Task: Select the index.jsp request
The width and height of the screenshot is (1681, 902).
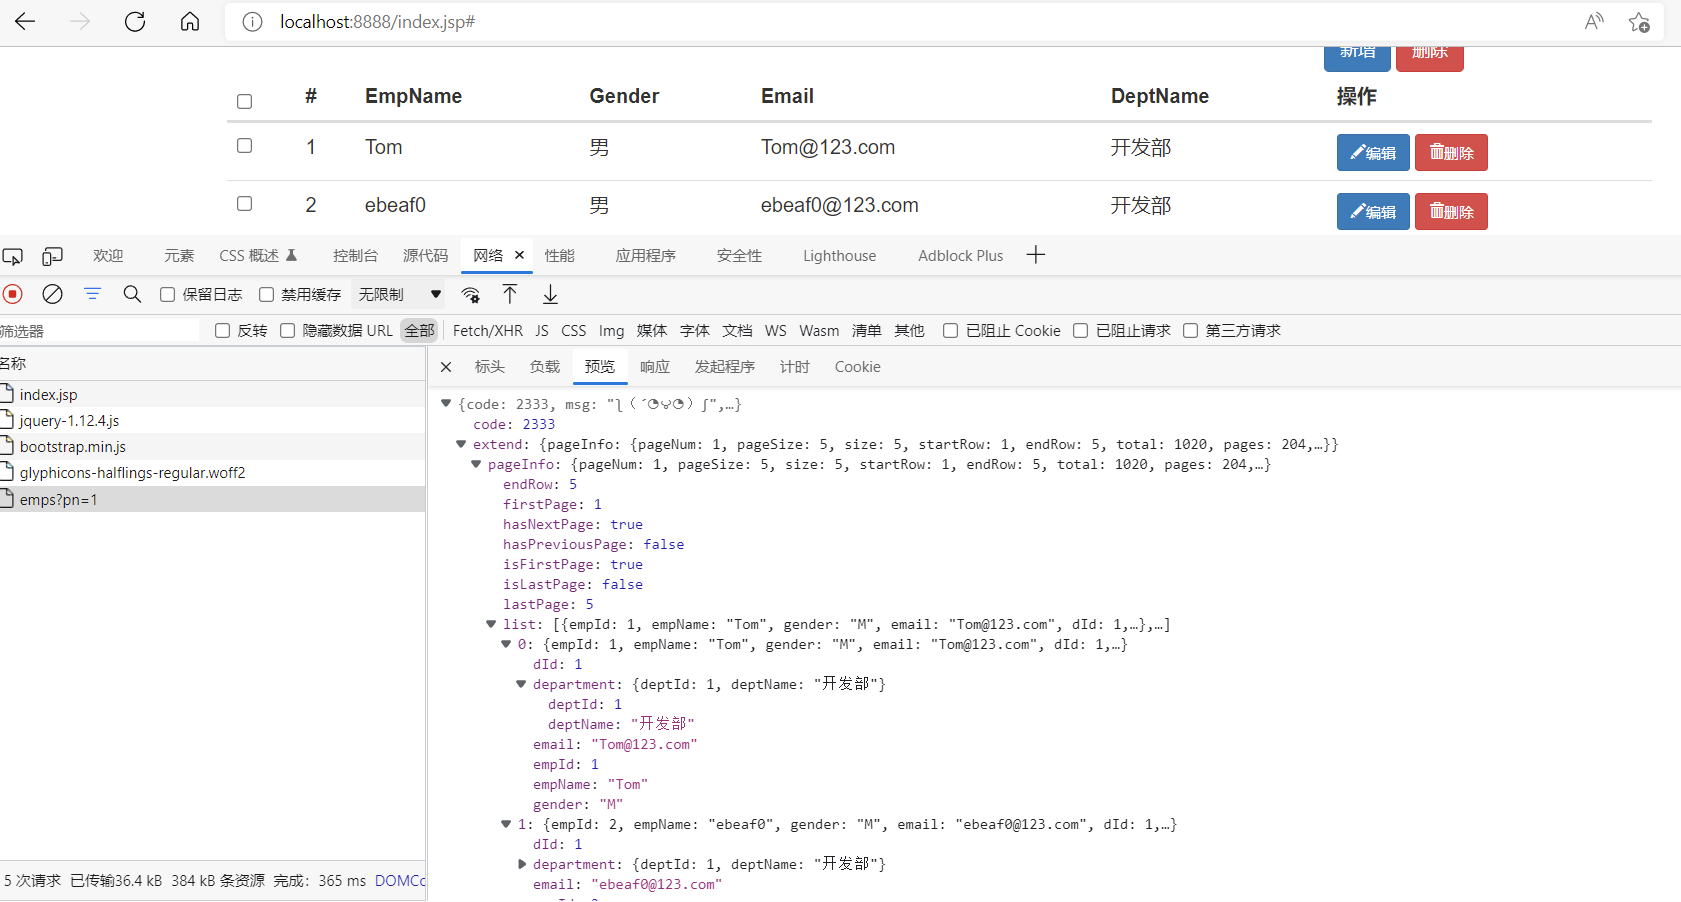Action: point(212,394)
